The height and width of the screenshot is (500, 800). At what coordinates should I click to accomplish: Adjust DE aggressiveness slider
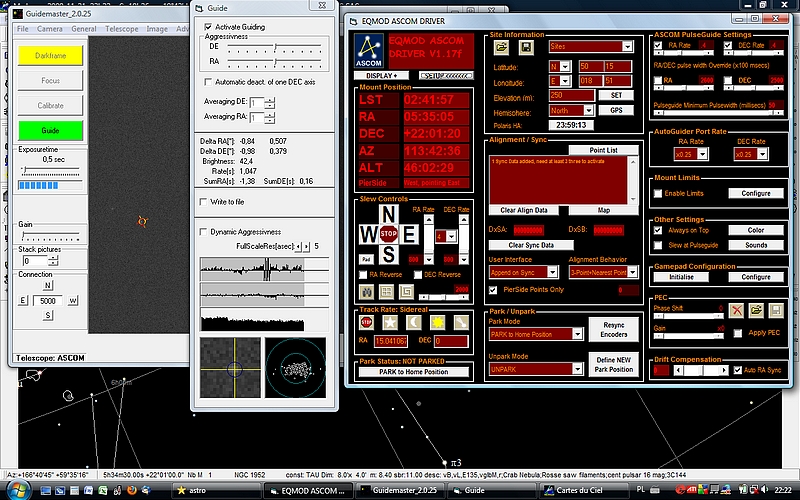pos(274,47)
